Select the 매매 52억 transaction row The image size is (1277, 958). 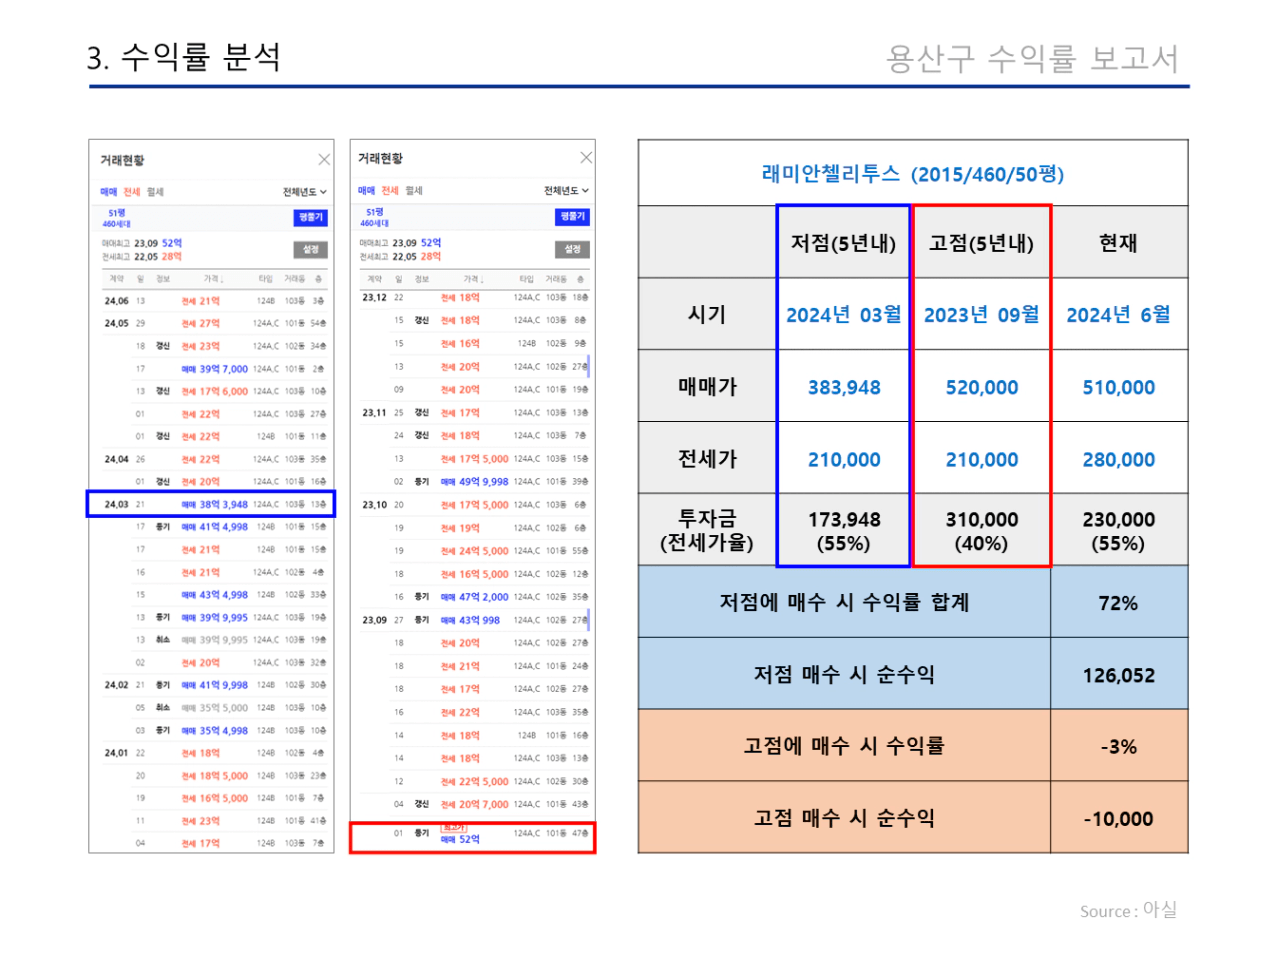[475, 836]
